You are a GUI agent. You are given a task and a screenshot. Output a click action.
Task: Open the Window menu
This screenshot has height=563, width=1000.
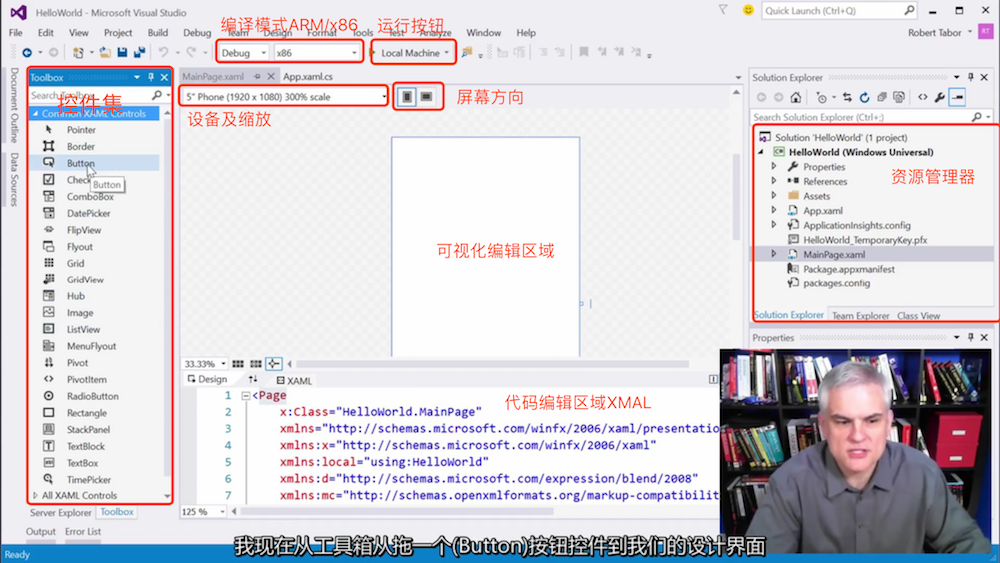(x=483, y=33)
